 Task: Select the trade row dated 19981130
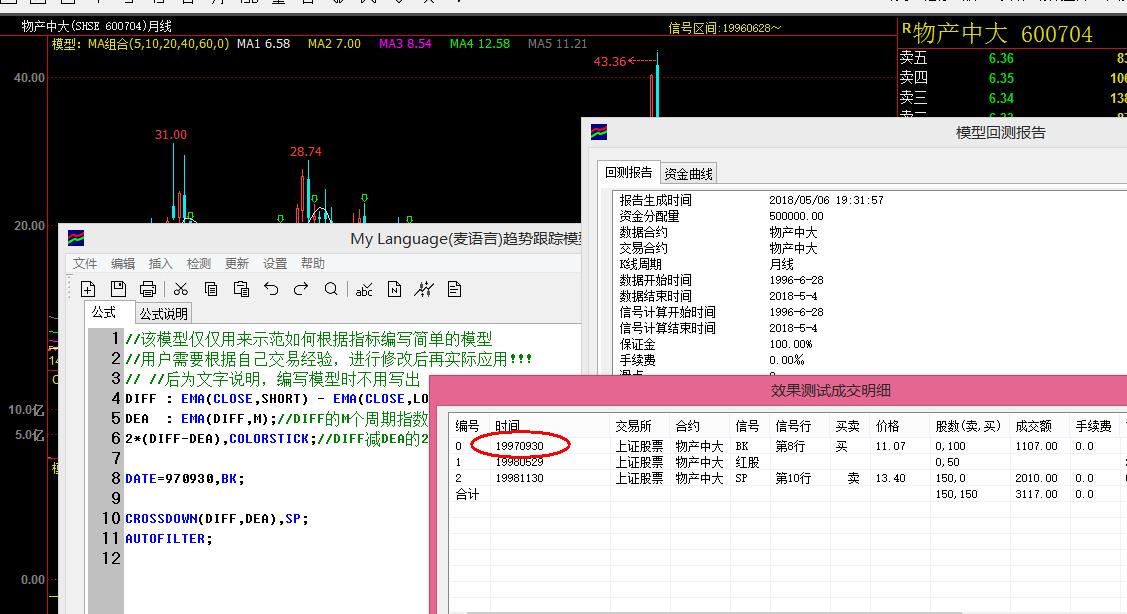(520, 478)
